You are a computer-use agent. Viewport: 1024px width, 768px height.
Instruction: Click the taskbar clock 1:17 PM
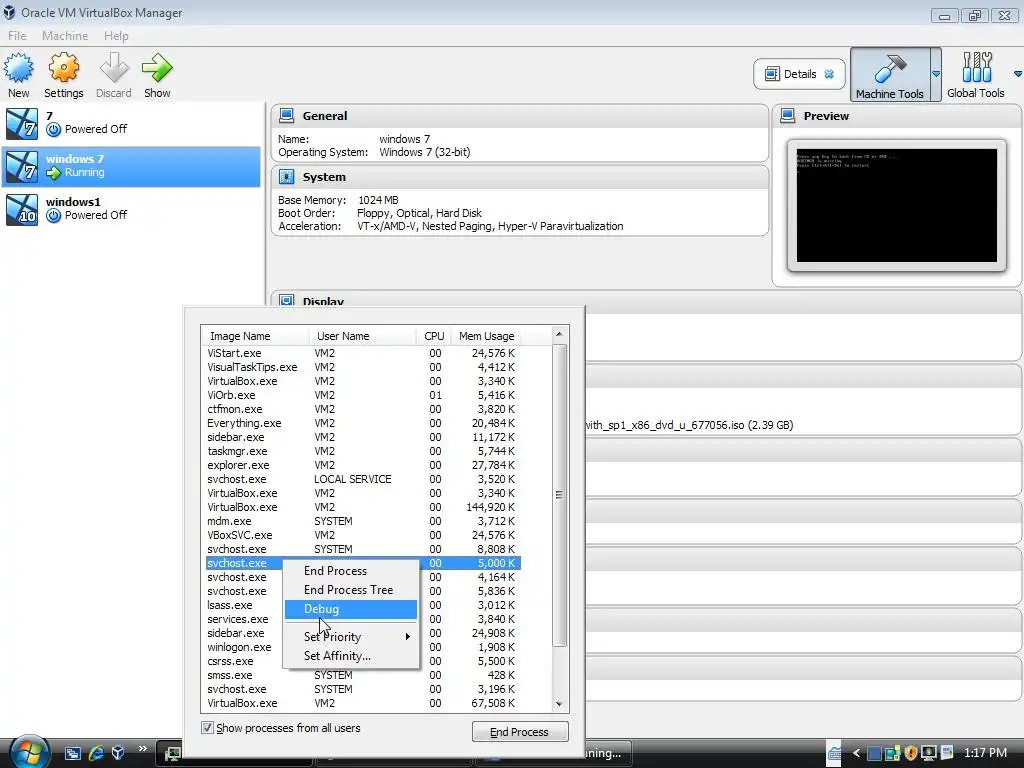pyautogui.click(x=985, y=753)
